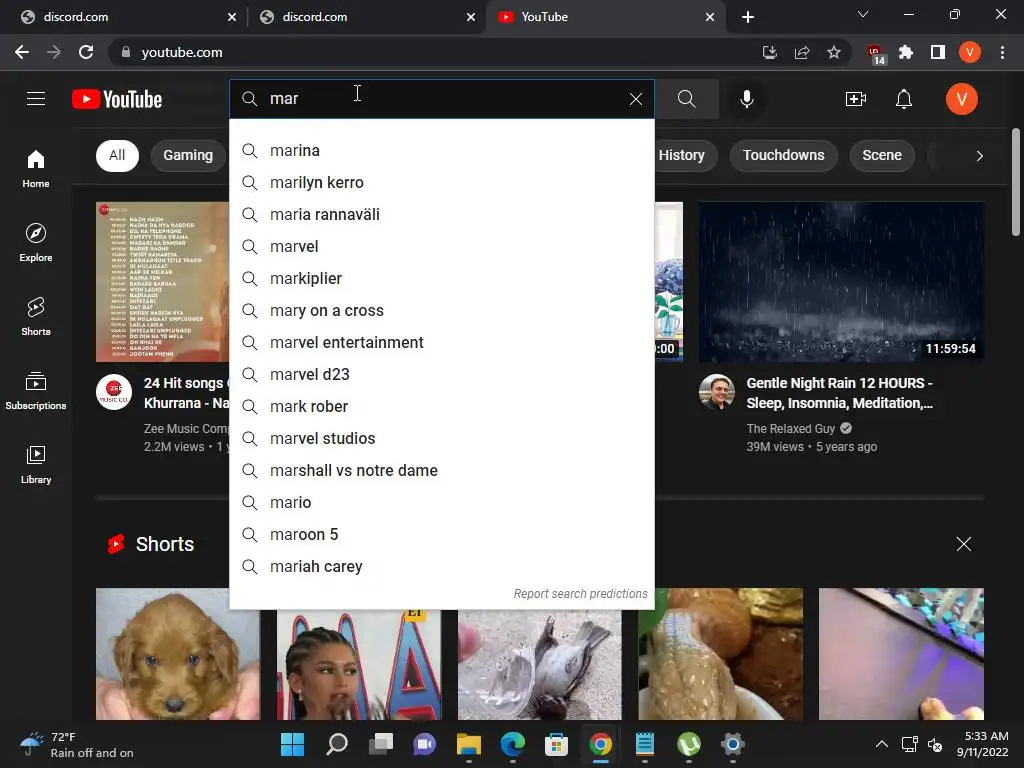Choose the 'marvel entertainment' suggestion

pos(442,342)
